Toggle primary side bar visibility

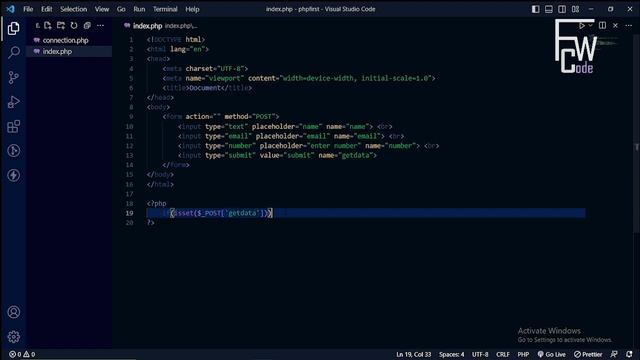coord(536,9)
